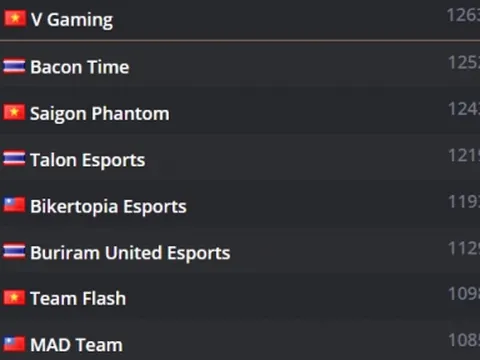The height and width of the screenshot is (360, 480).
Task: Open the Talon Esports team page
Action: point(88,160)
